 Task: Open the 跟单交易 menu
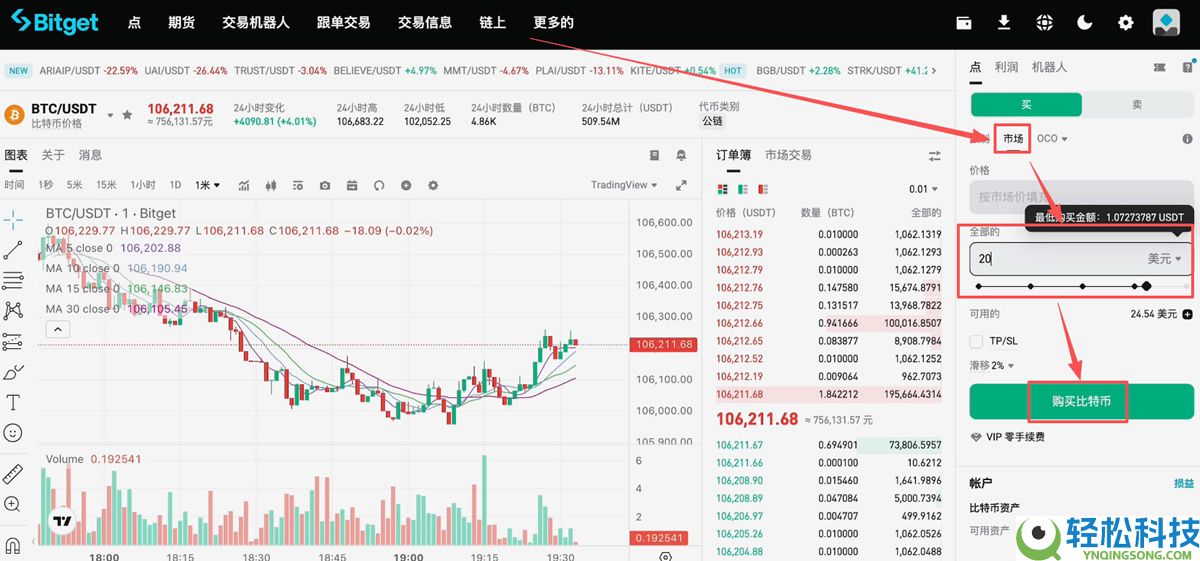tap(343, 22)
